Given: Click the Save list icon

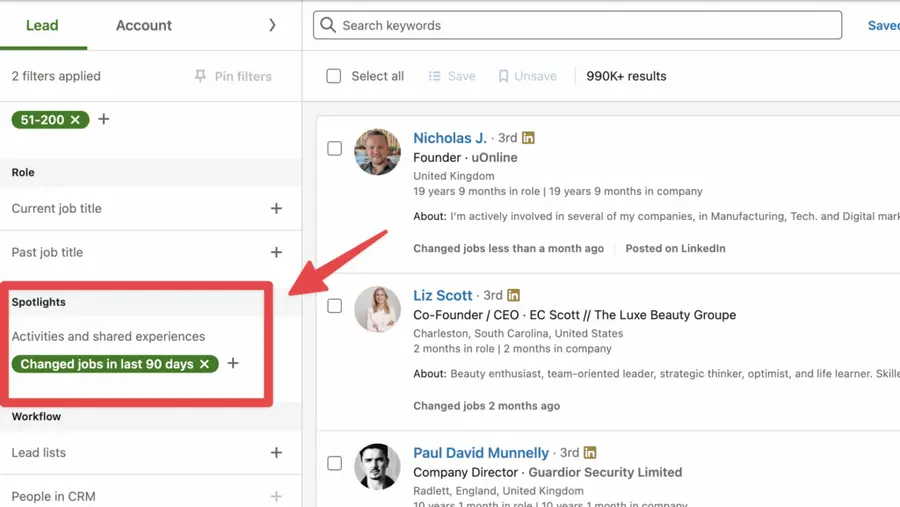Looking at the screenshot, I should click(x=435, y=76).
